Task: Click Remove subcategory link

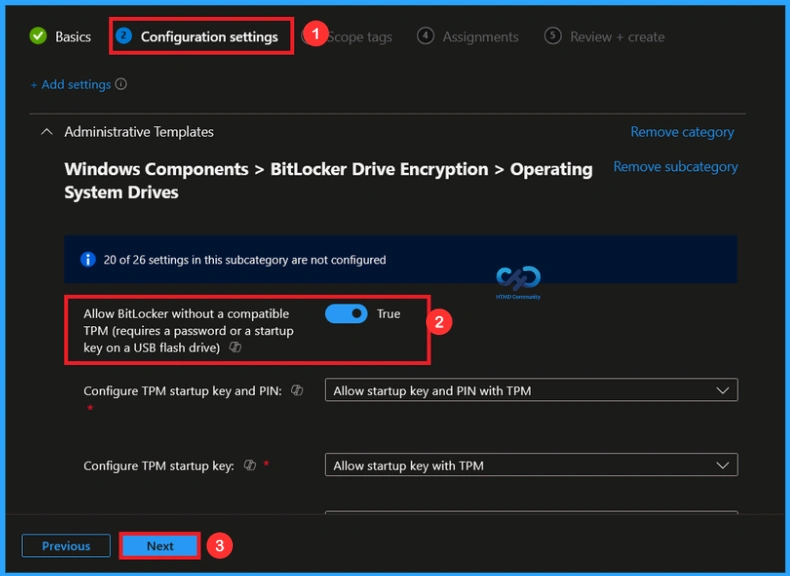Action: tap(676, 167)
